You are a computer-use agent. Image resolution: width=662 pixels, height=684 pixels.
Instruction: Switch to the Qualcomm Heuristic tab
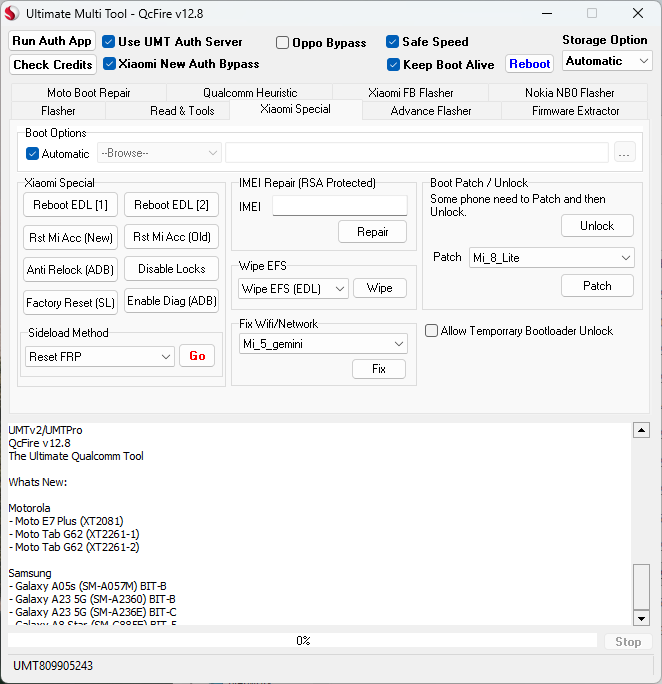(250, 93)
